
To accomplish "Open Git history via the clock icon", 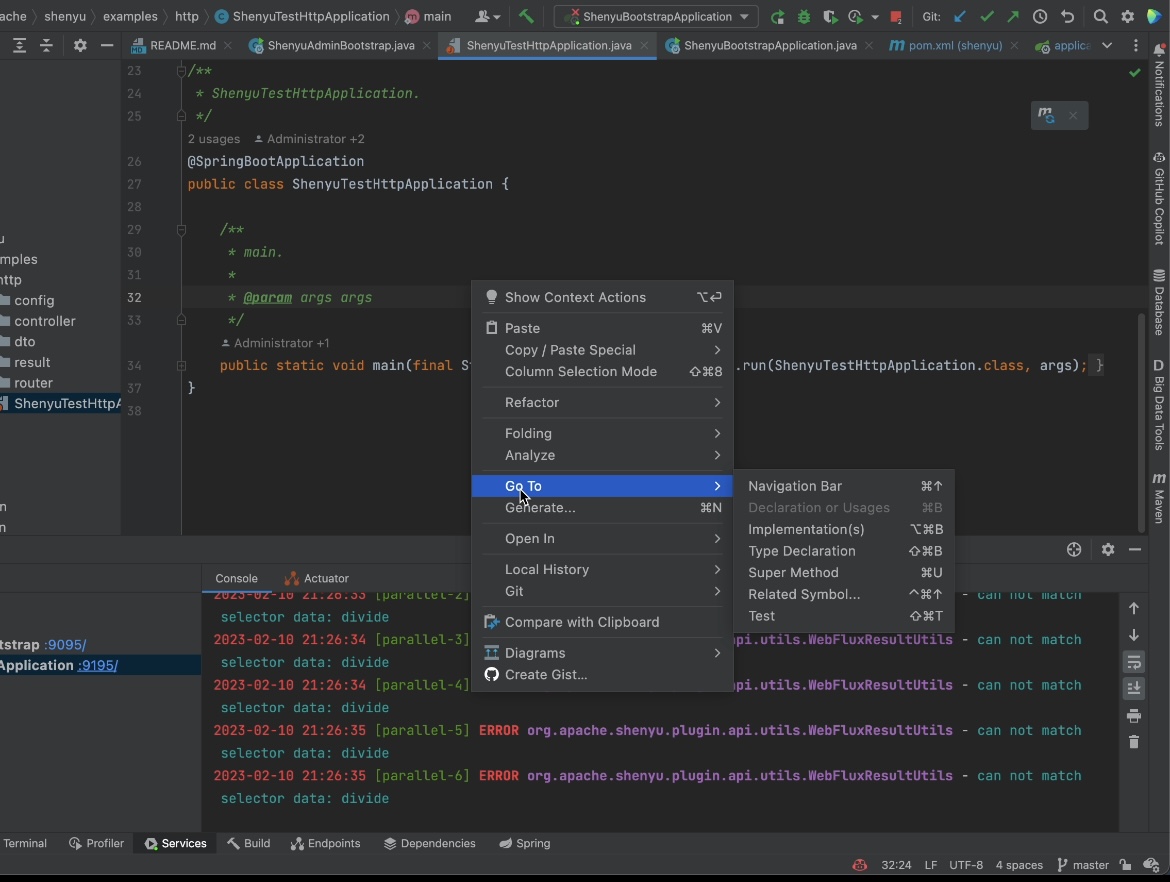I will click(1040, 17).
